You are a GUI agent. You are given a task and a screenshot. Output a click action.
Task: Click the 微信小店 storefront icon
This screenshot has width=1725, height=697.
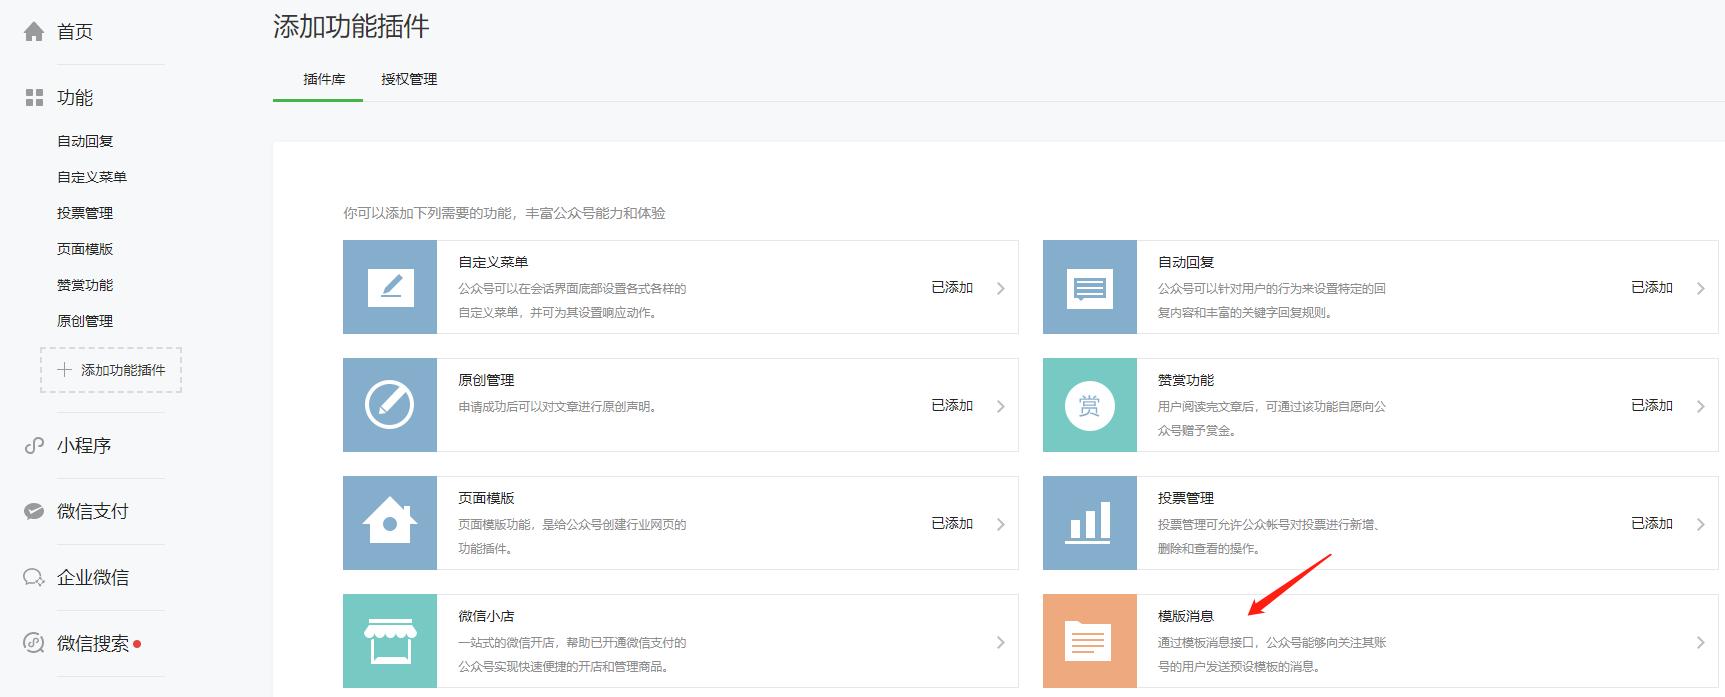pos(390,641)
